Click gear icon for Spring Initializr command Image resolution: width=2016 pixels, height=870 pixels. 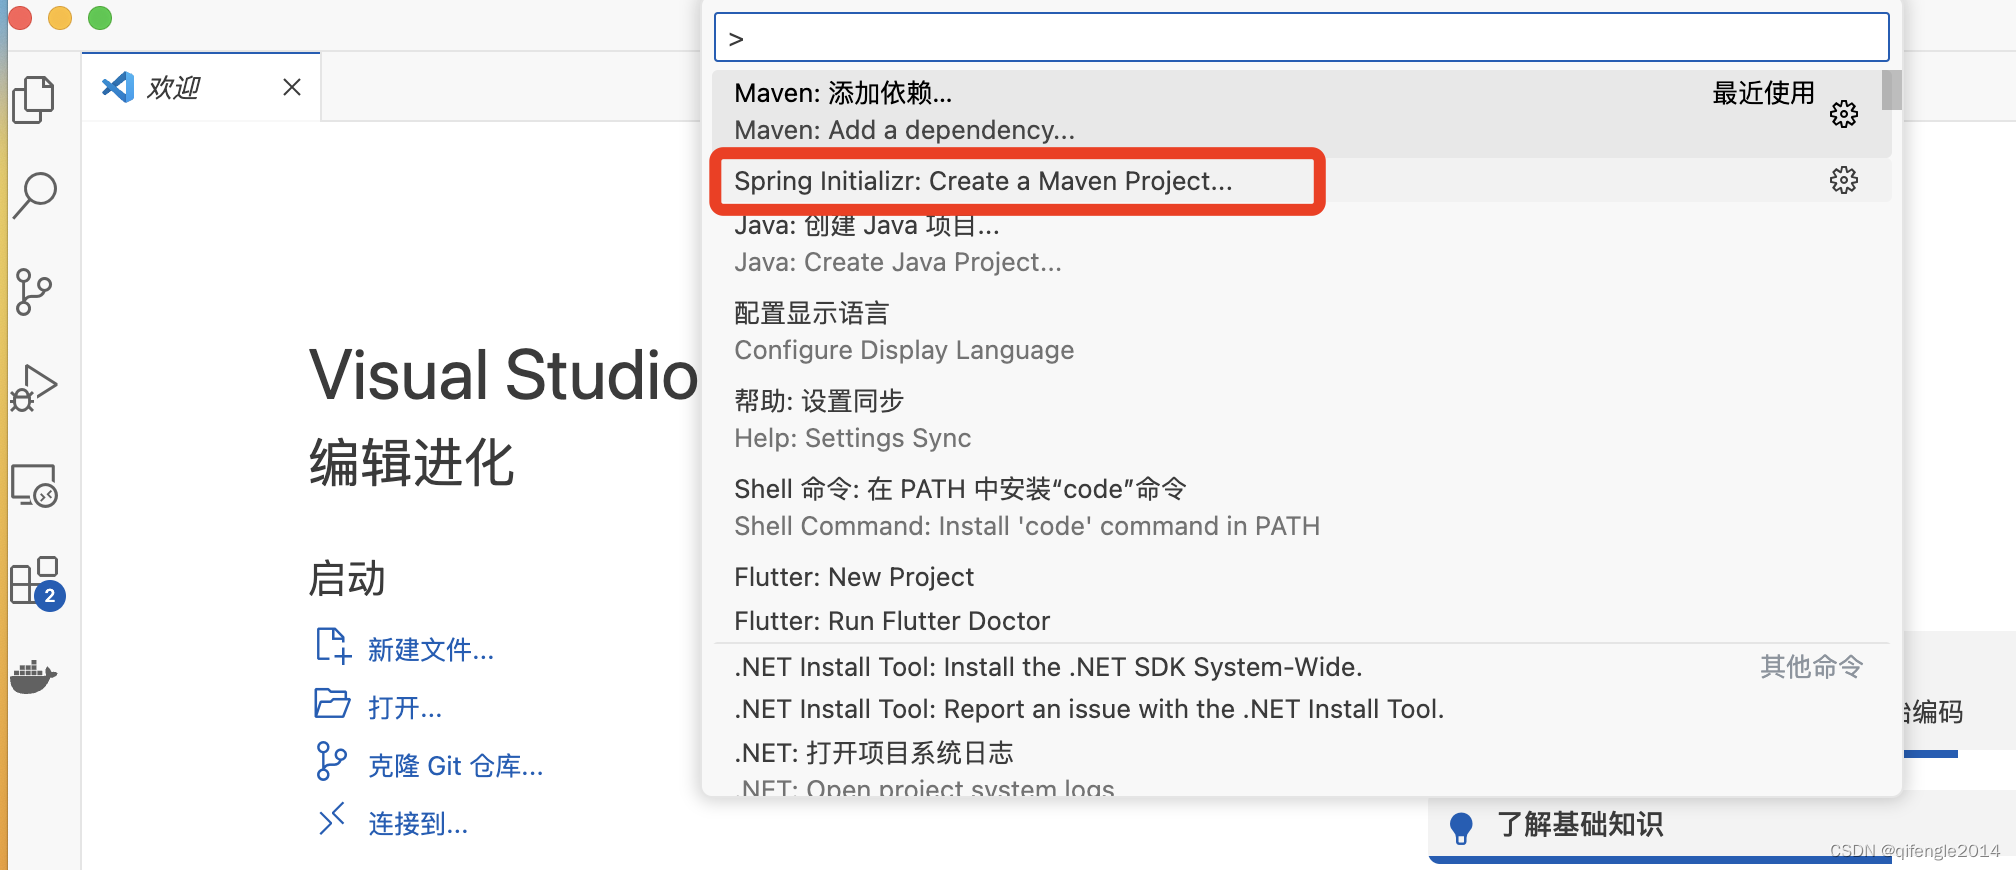click(x=1843, y=180)
